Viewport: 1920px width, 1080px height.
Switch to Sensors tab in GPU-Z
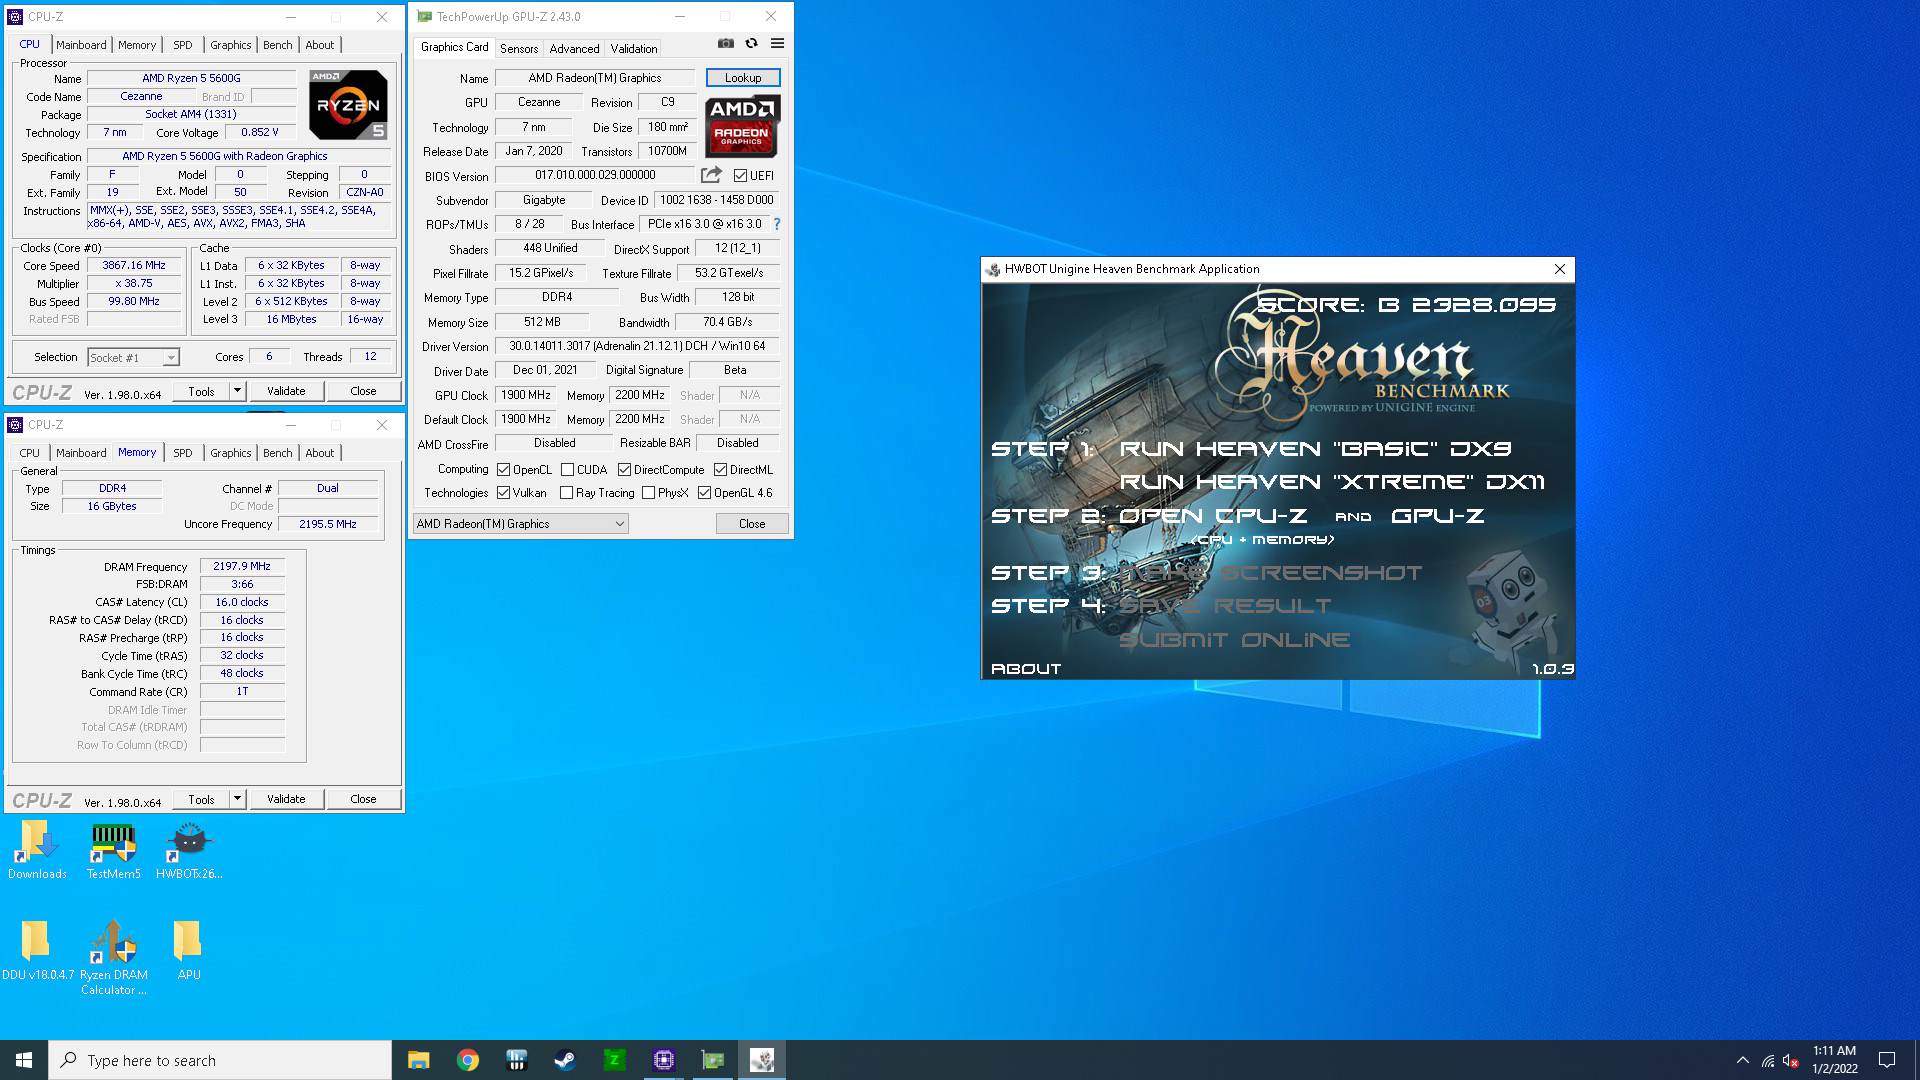click(x=519, y=48)
